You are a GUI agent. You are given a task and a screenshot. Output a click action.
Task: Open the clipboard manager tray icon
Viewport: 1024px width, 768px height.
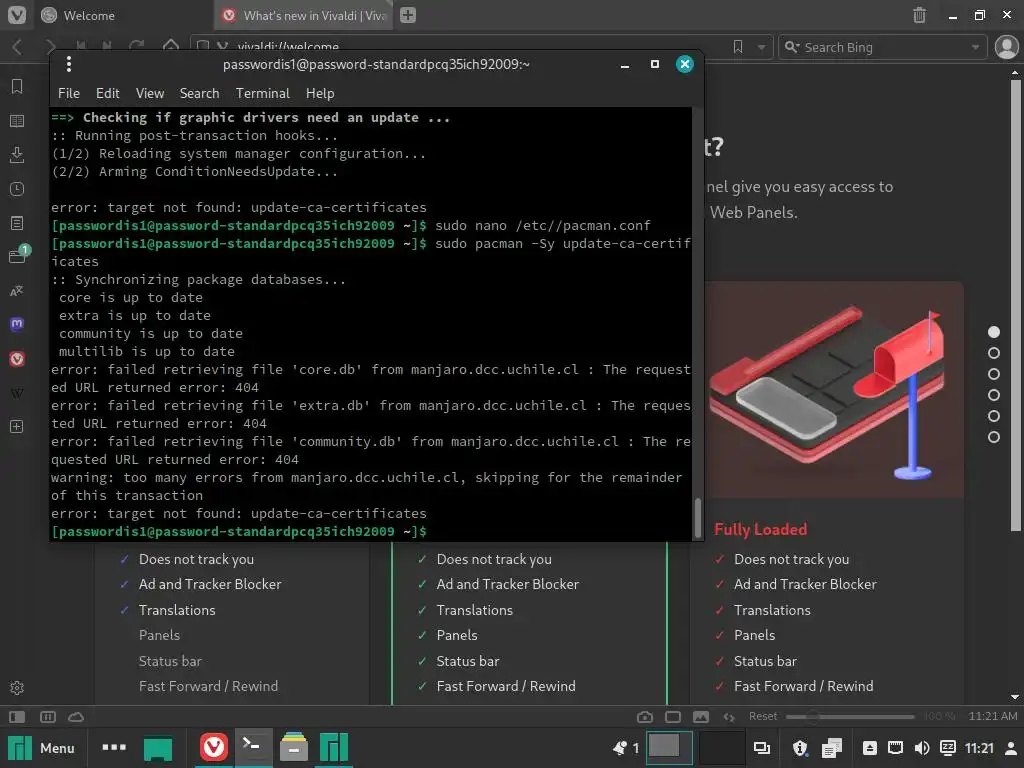(831, 748)
